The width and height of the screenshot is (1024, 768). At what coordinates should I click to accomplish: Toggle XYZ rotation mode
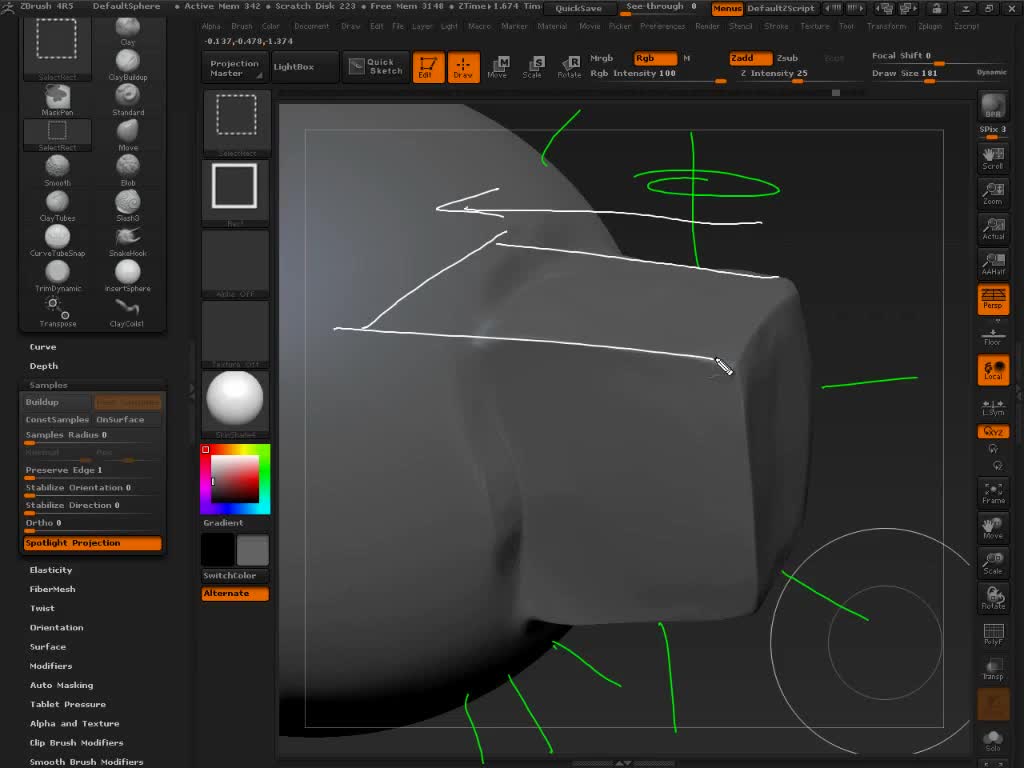point(993,432)
